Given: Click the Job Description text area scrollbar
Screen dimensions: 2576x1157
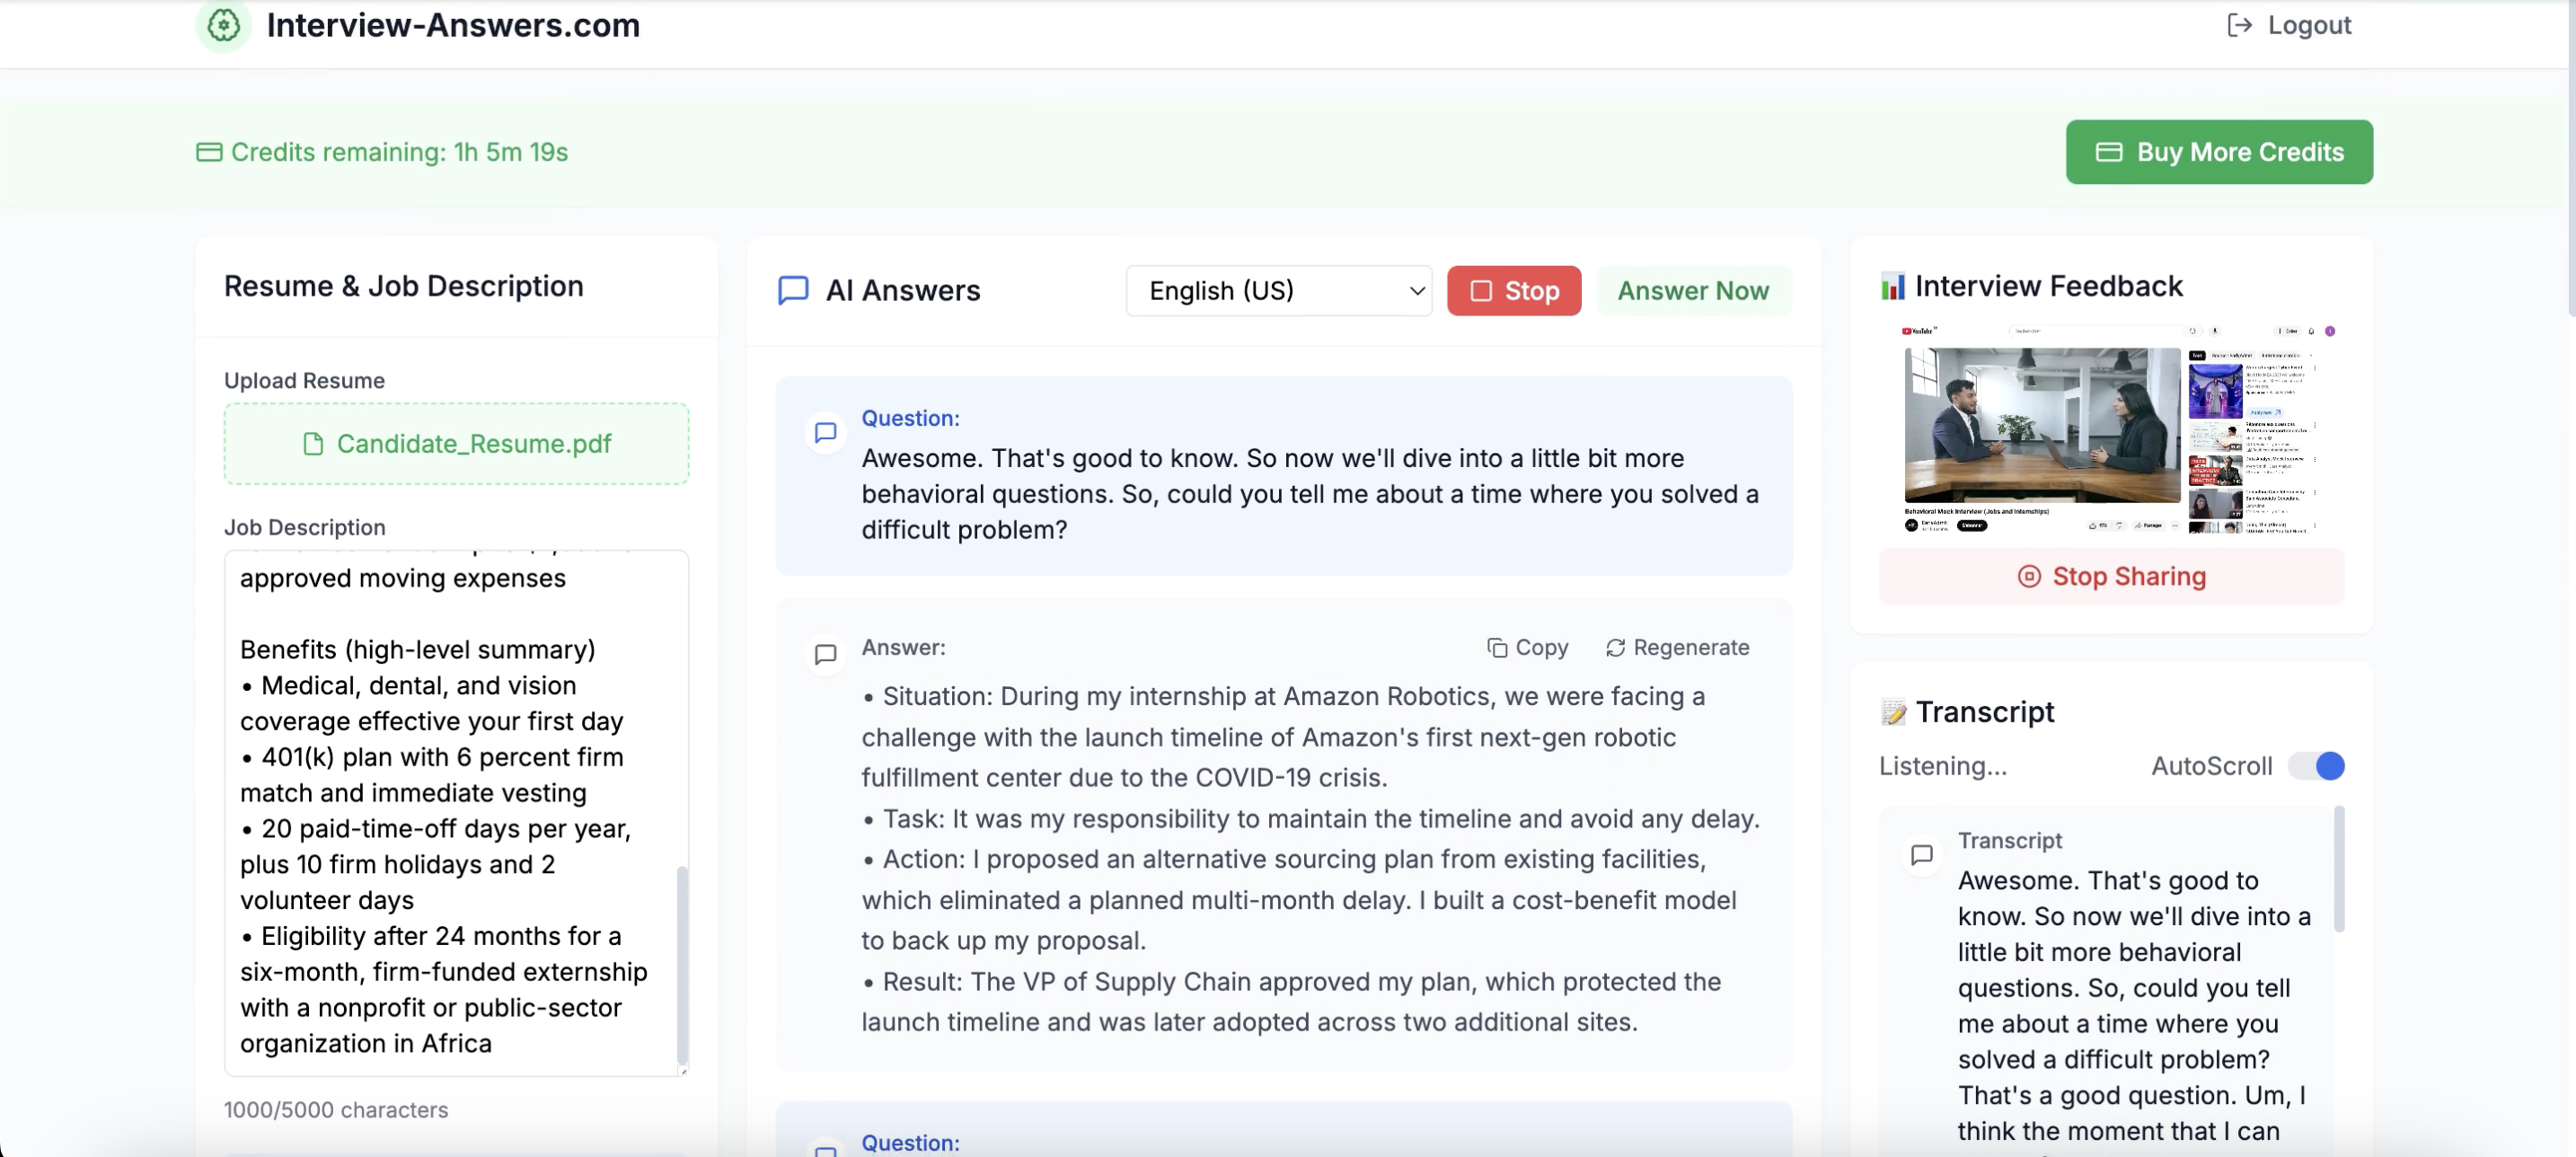Looking at the screenshot, I should [682, 964].
